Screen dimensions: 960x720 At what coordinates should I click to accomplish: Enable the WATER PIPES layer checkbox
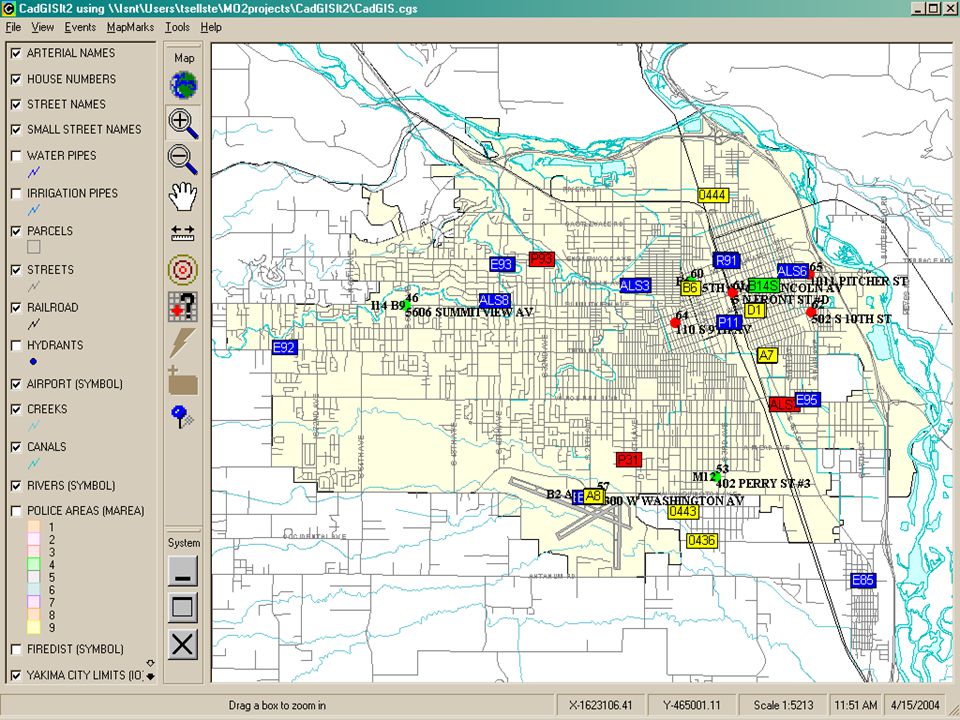click(x=17, y=156)
